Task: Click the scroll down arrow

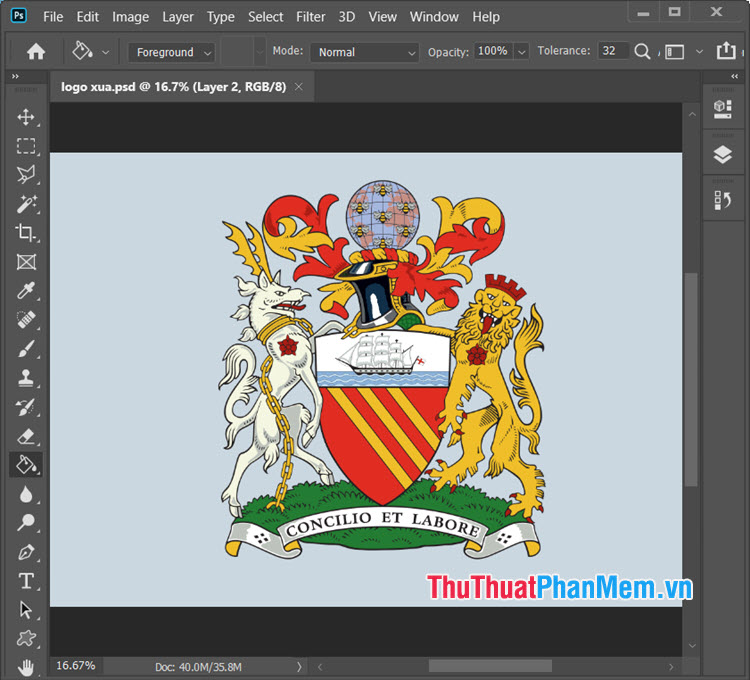Action: (x=692, y=646)
